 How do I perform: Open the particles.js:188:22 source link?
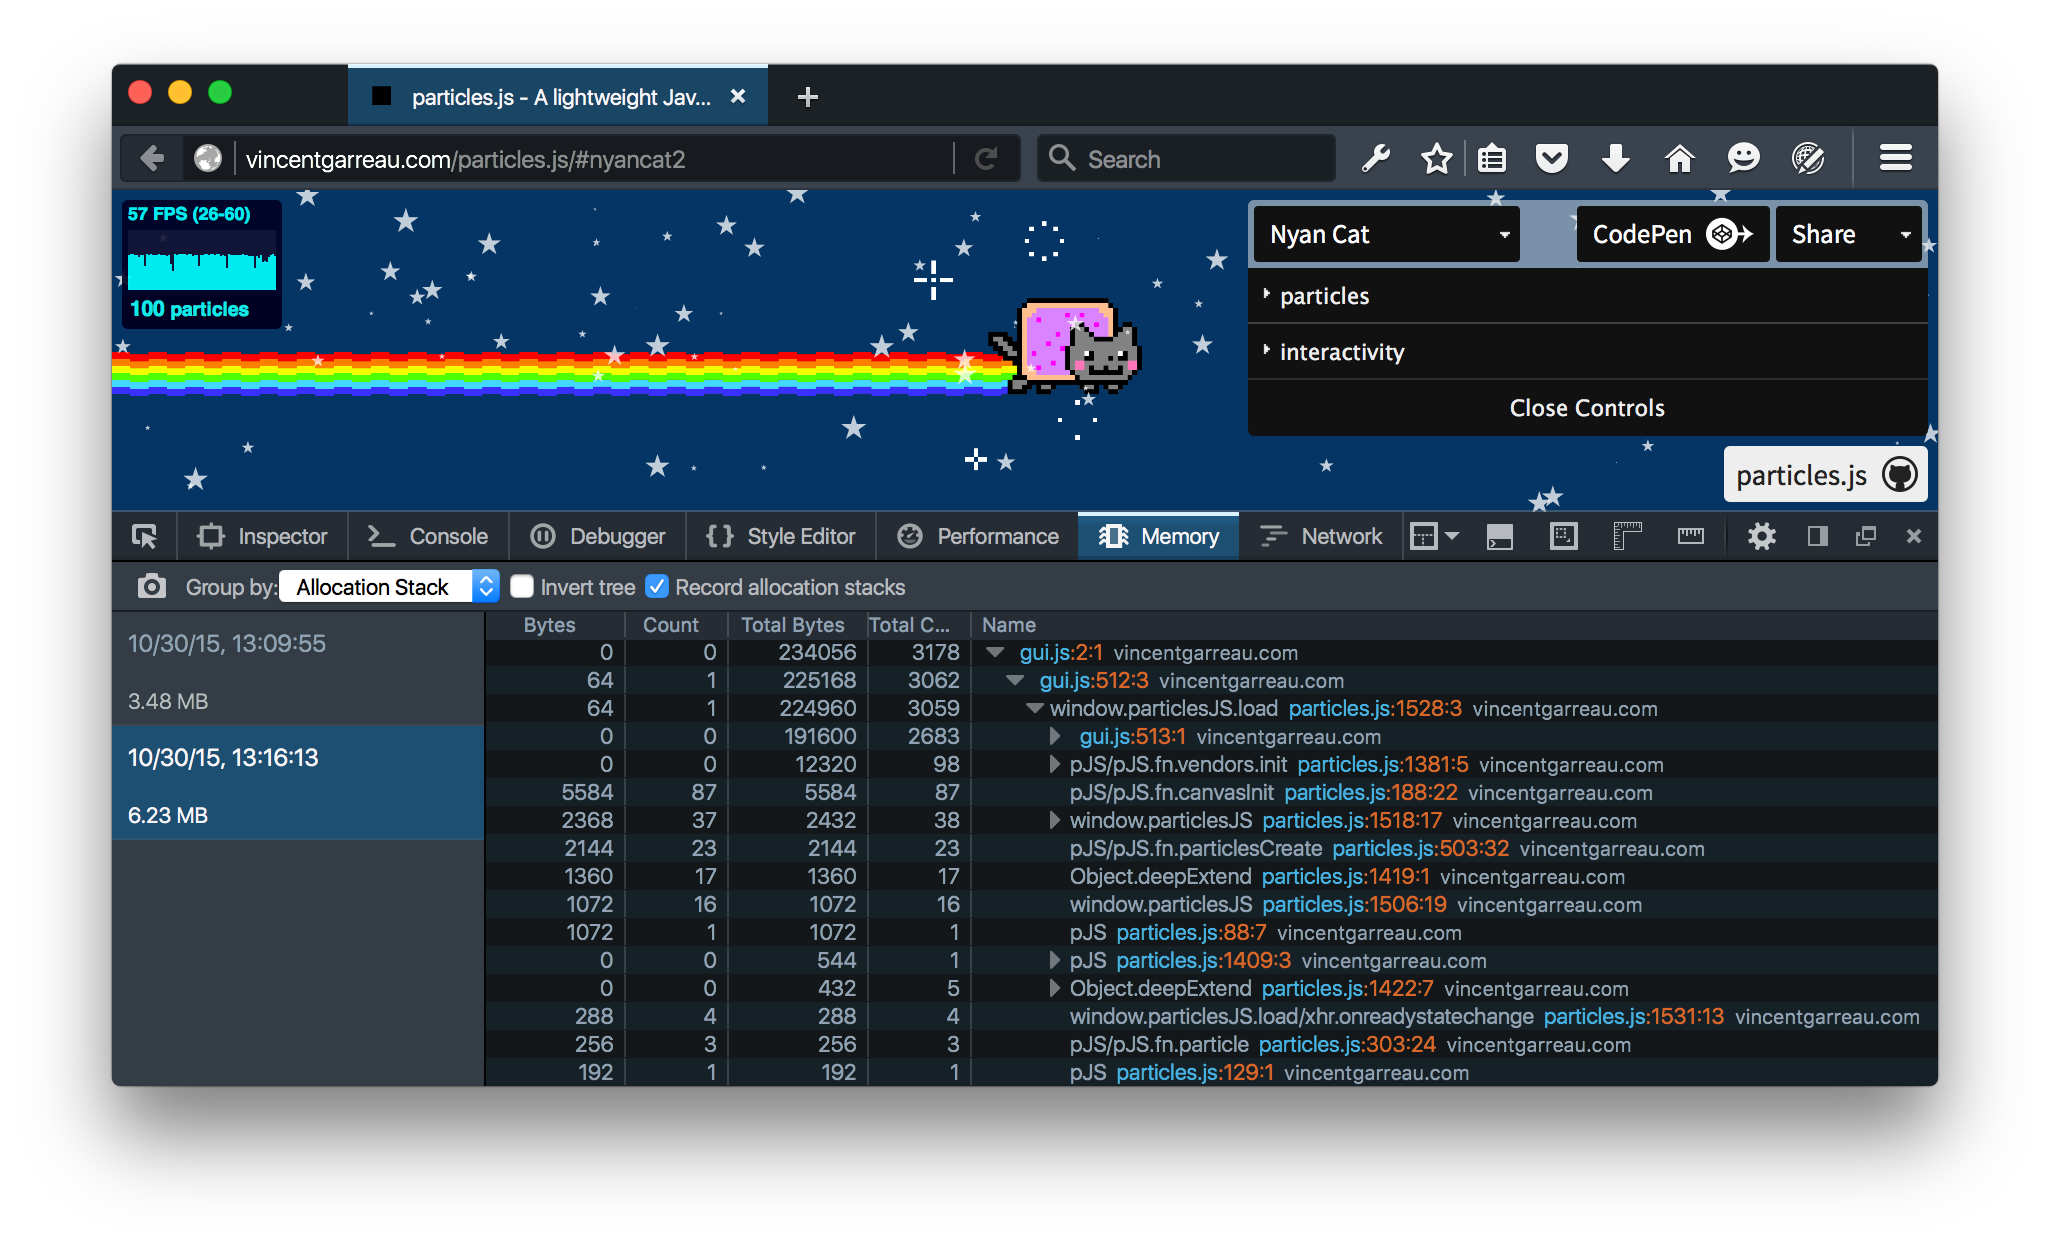point(1370,792)
